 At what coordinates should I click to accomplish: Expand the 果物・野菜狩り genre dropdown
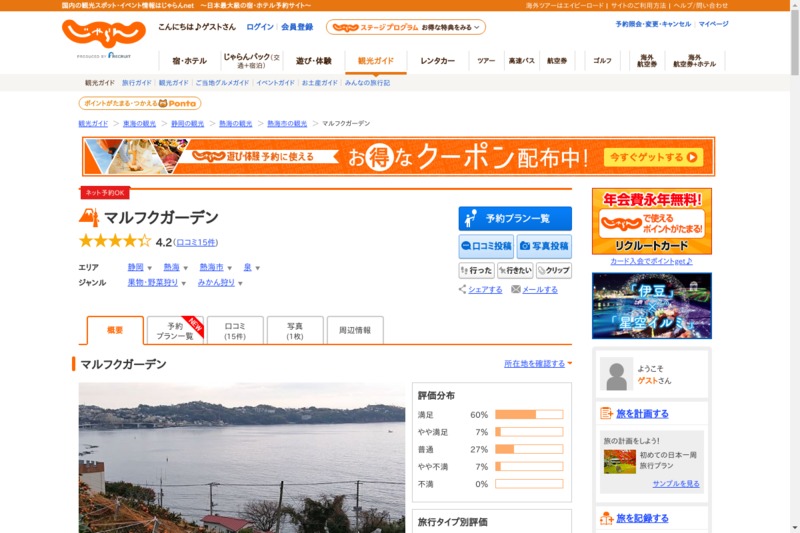(x=184, y=283)
